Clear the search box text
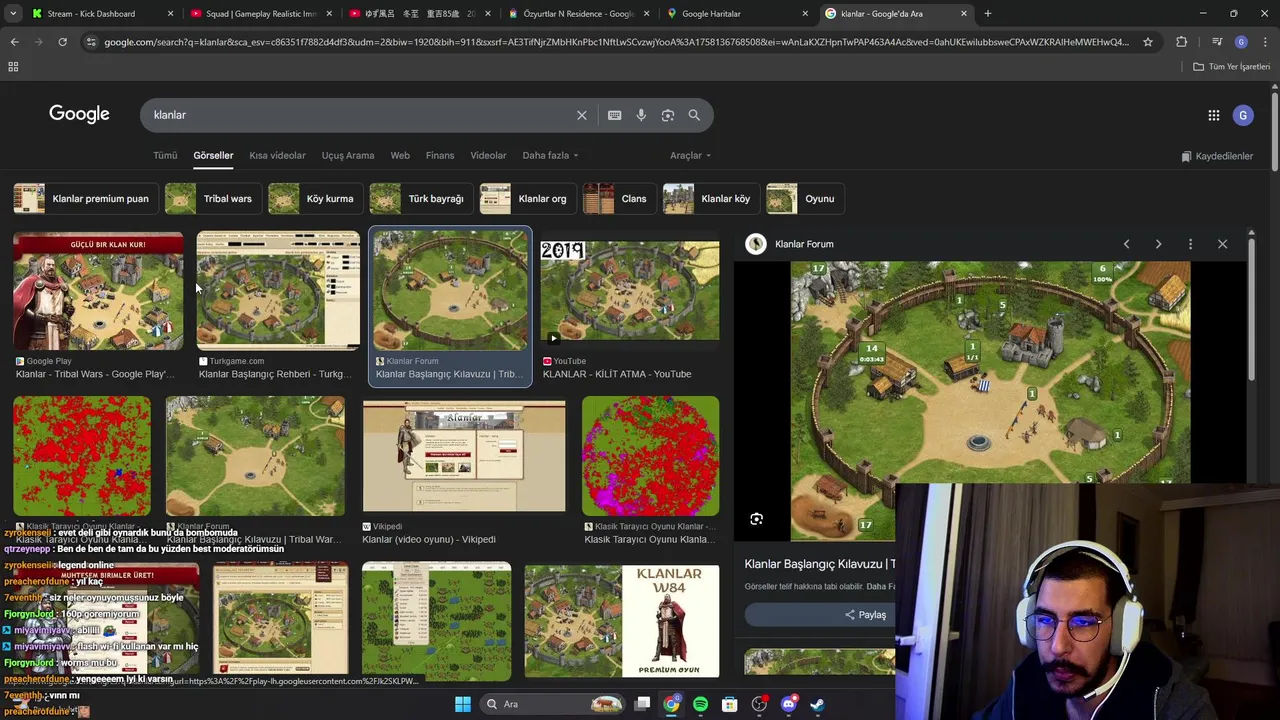Screen dimensions: 1280x720 coord(582,115)
